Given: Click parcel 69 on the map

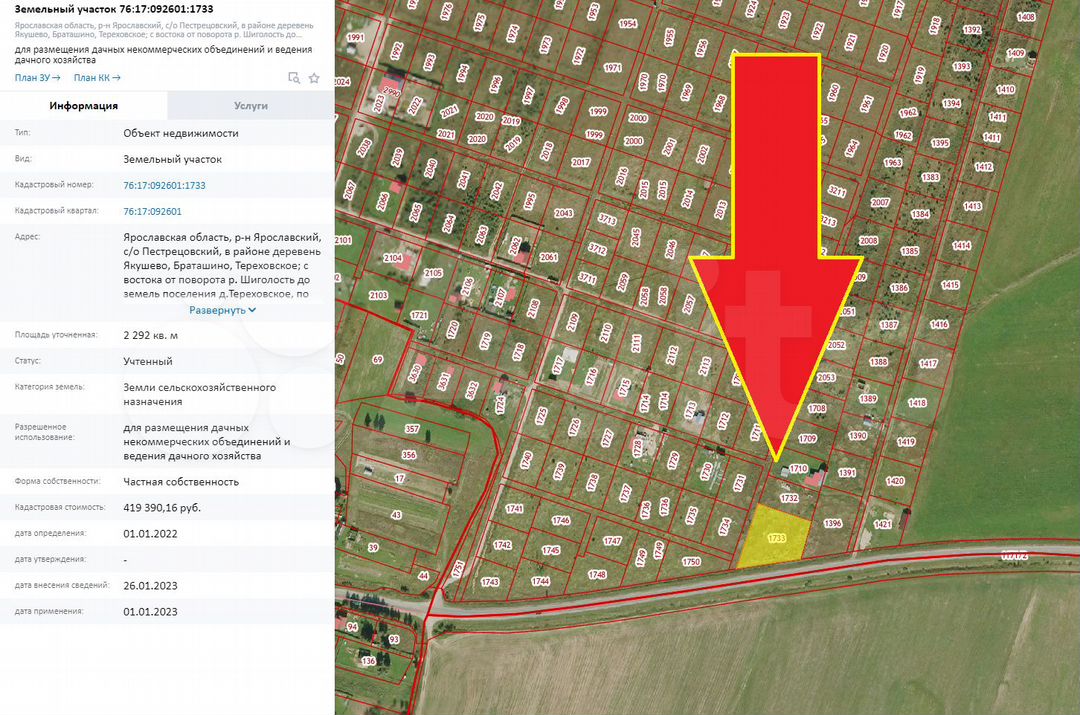Looking at the screenshot, I should pos(377,359).
